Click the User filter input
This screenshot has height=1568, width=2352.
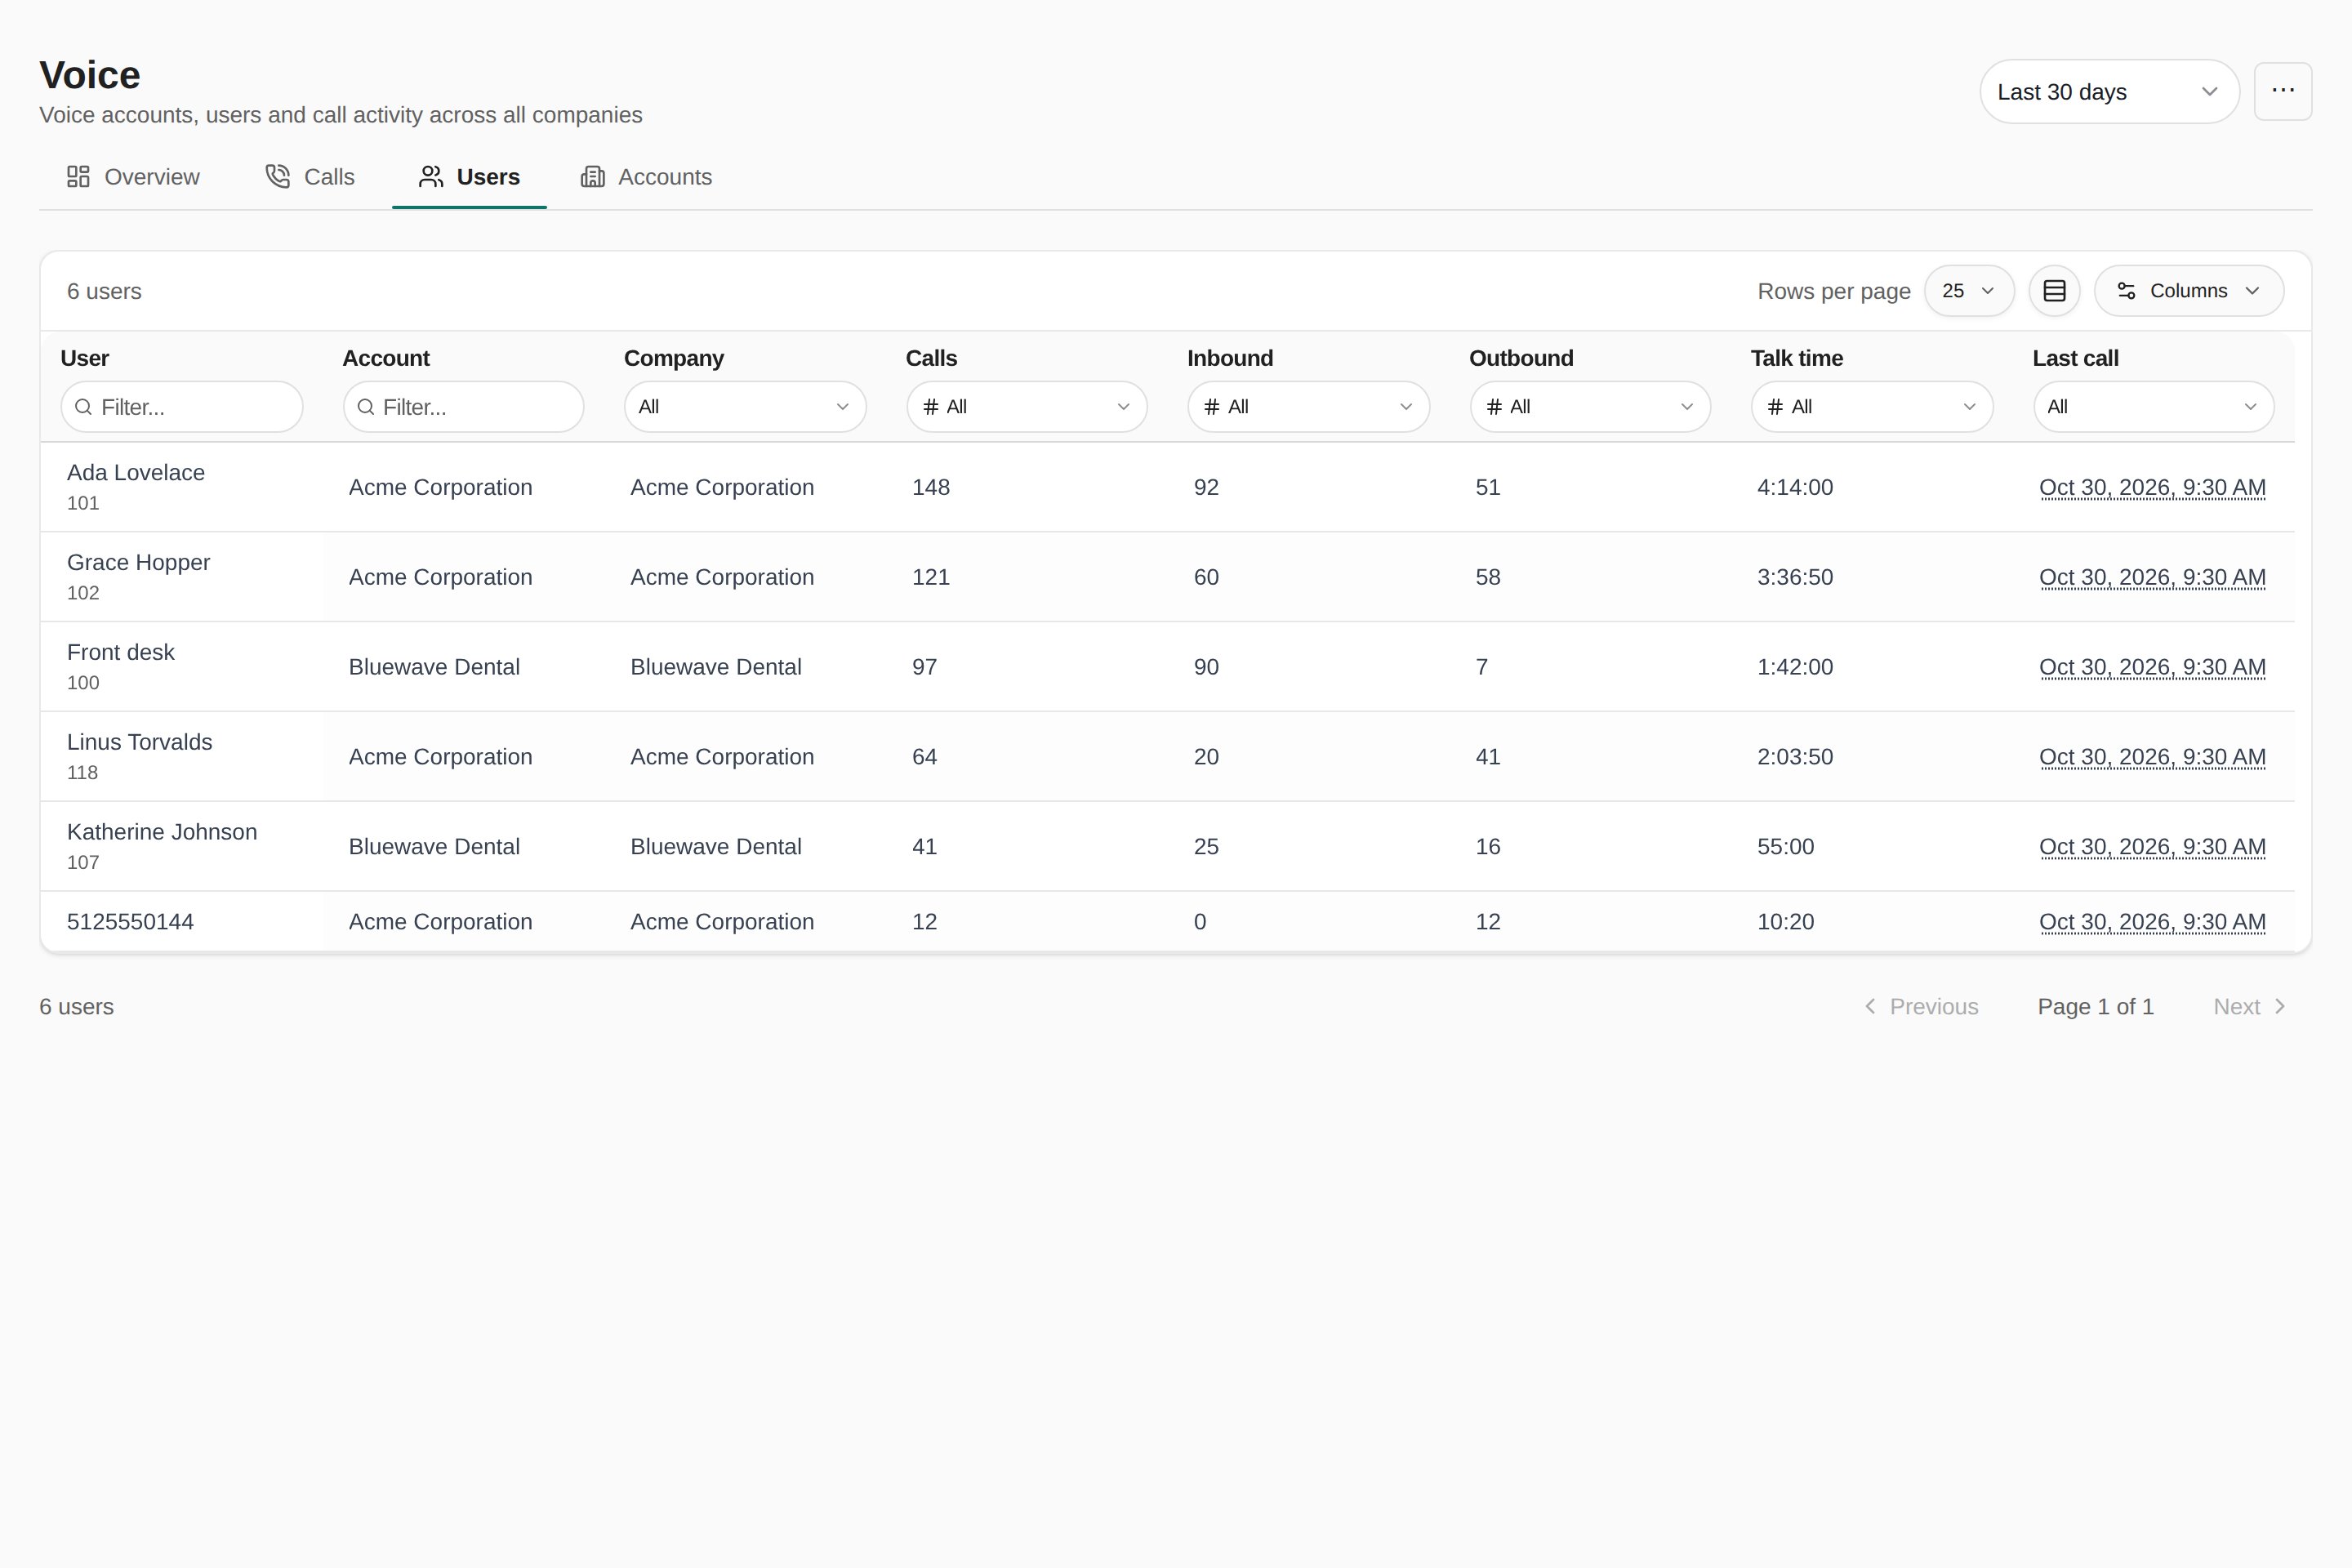pos(182,407)
